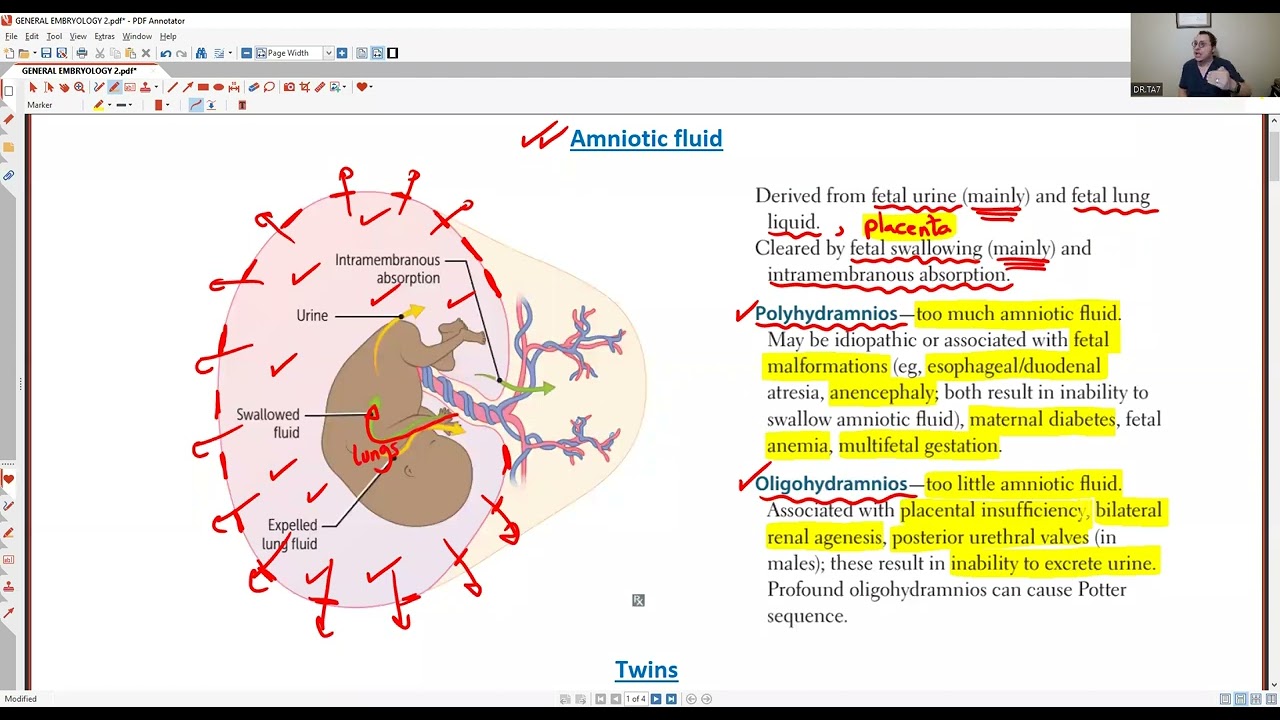The height and width of the screenshot is (720, 1280).
Task: Click the Zoom out minus button
Action: click(x=246, y=53)
